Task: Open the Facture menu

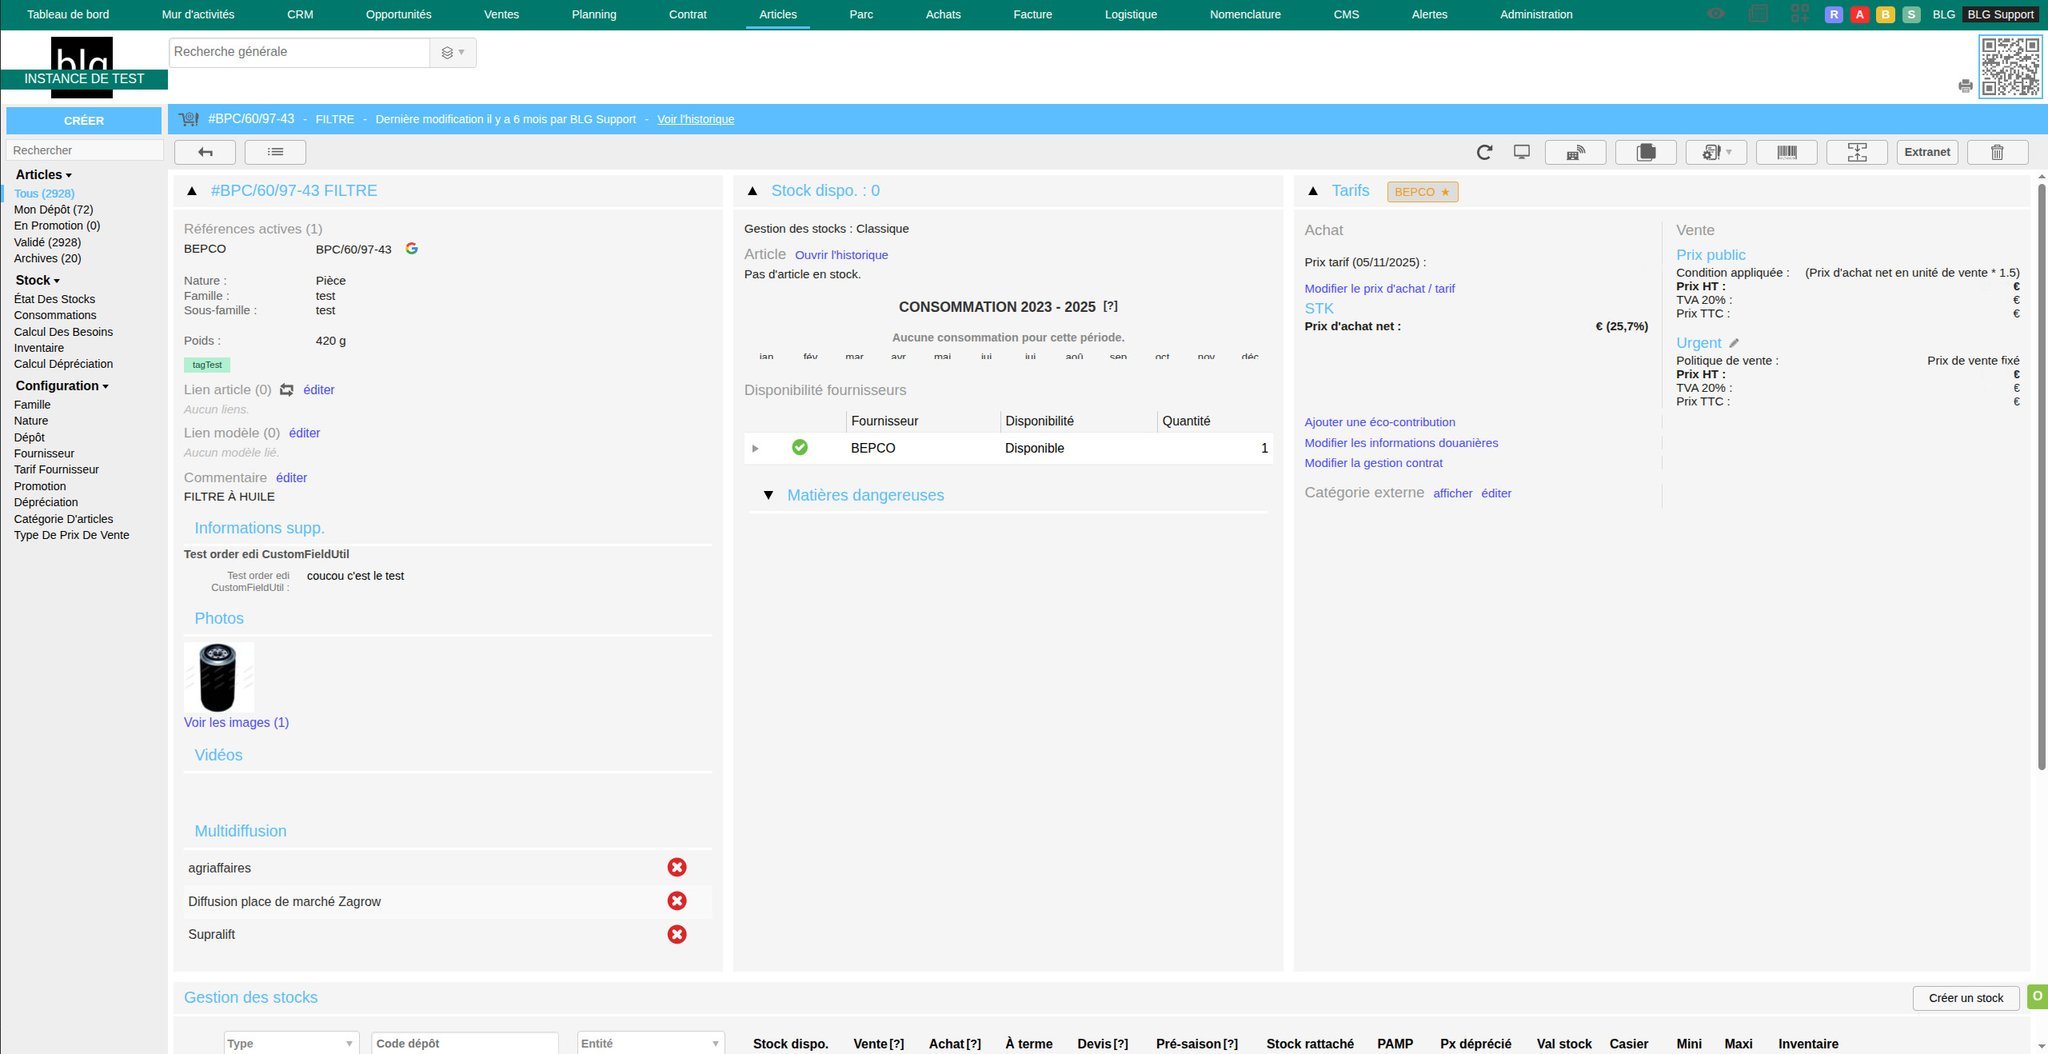Action: tap(1032, 14)
